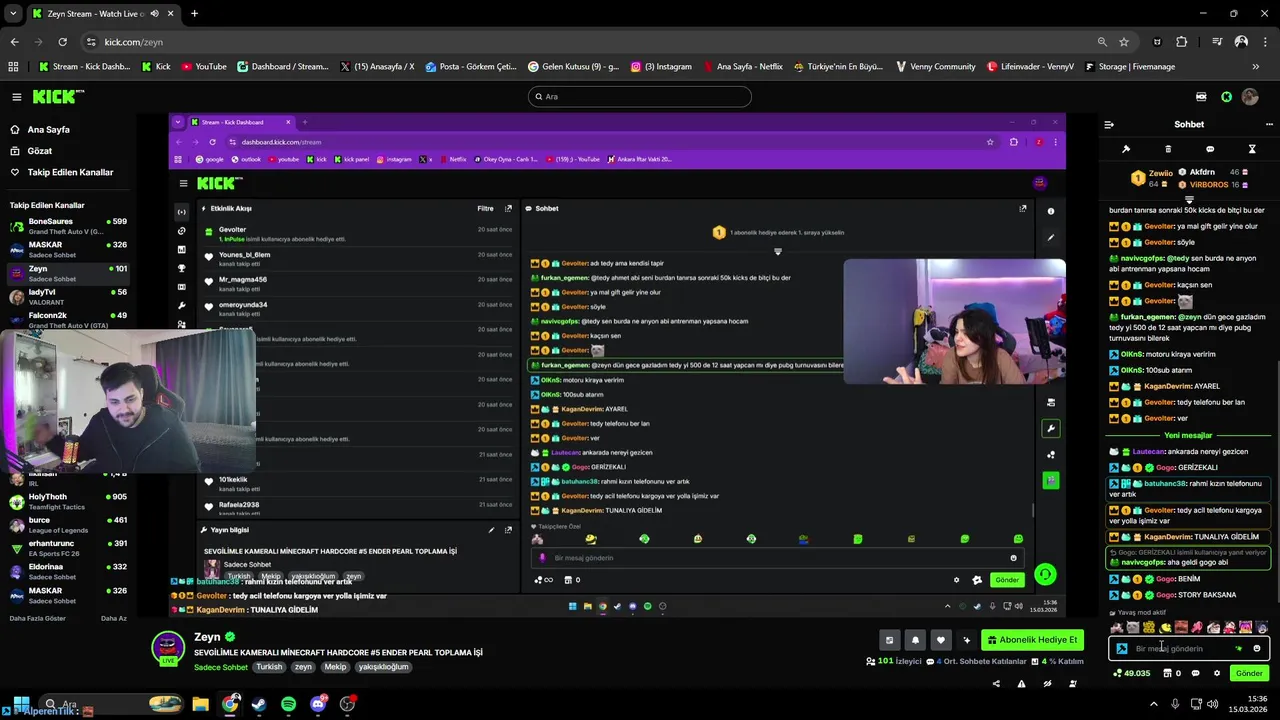This screenshot has width=1280, height=720.
Task: Click Daha Az link in sidebar
Action: 114,618
